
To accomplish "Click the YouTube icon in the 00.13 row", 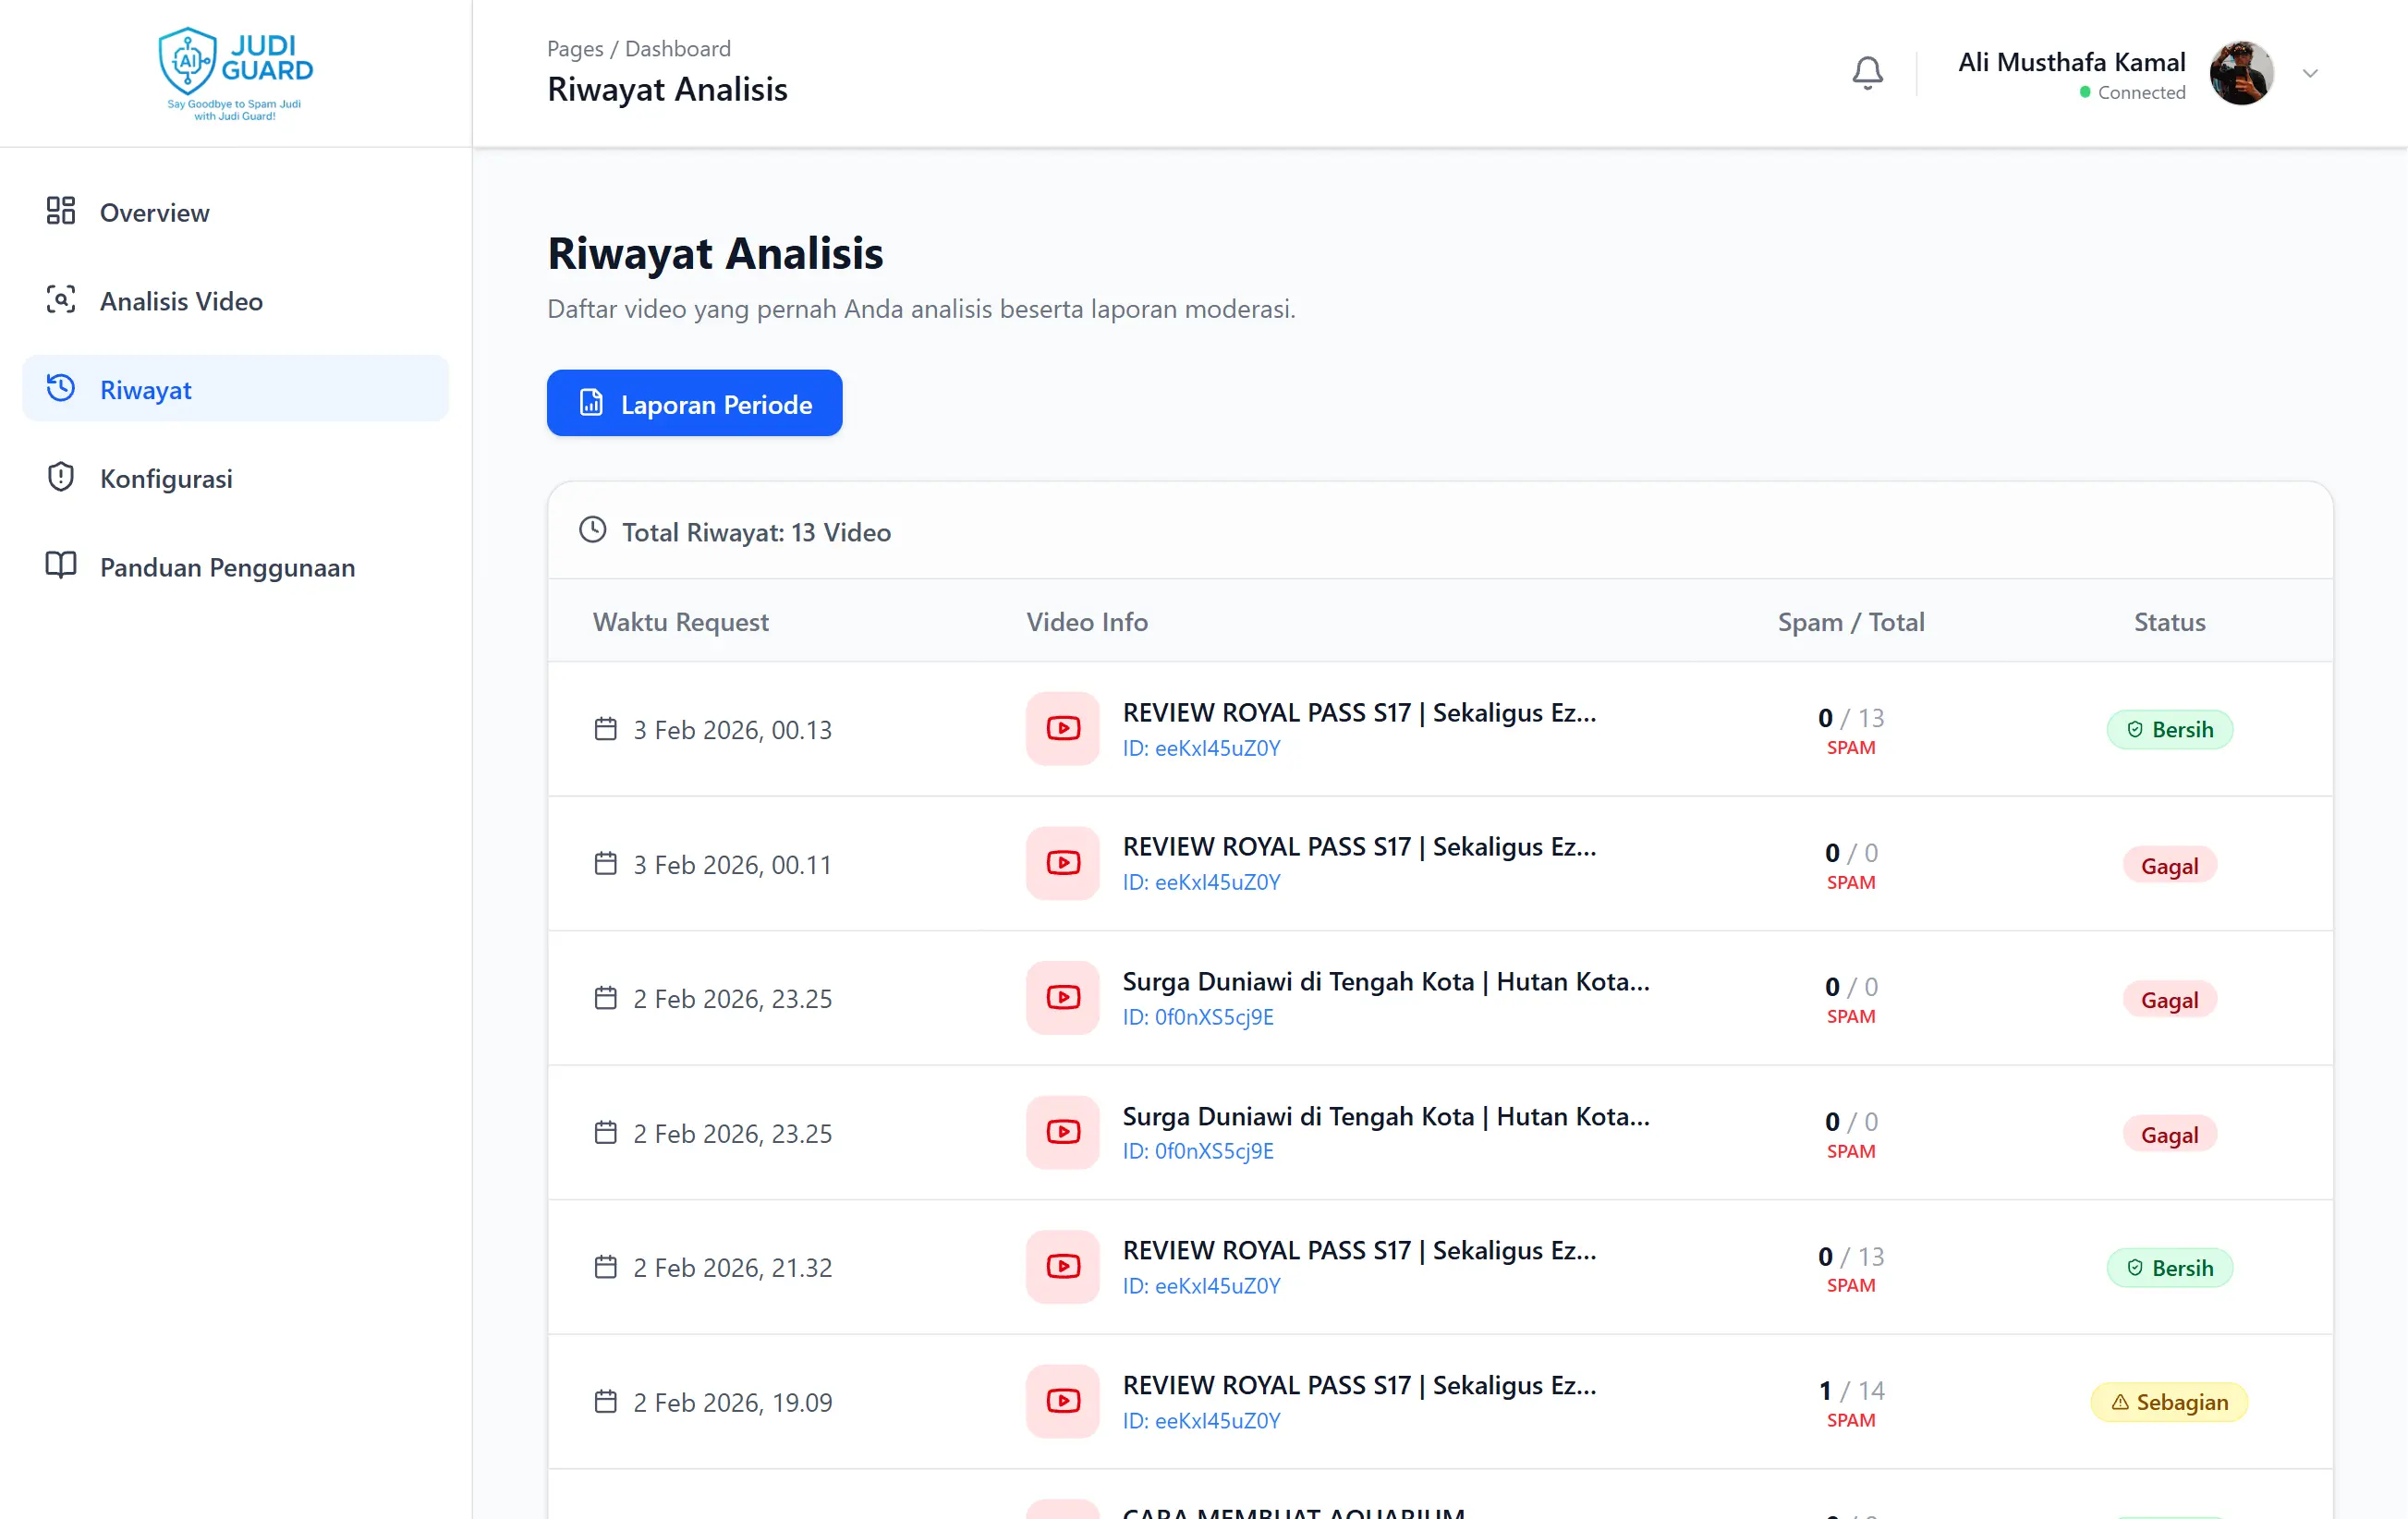I will 1063,729.
